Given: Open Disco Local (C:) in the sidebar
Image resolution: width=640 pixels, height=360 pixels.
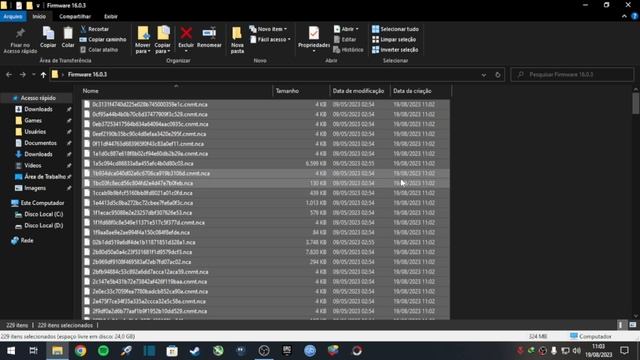Looking at the screenshot, I should pos(43,214).
